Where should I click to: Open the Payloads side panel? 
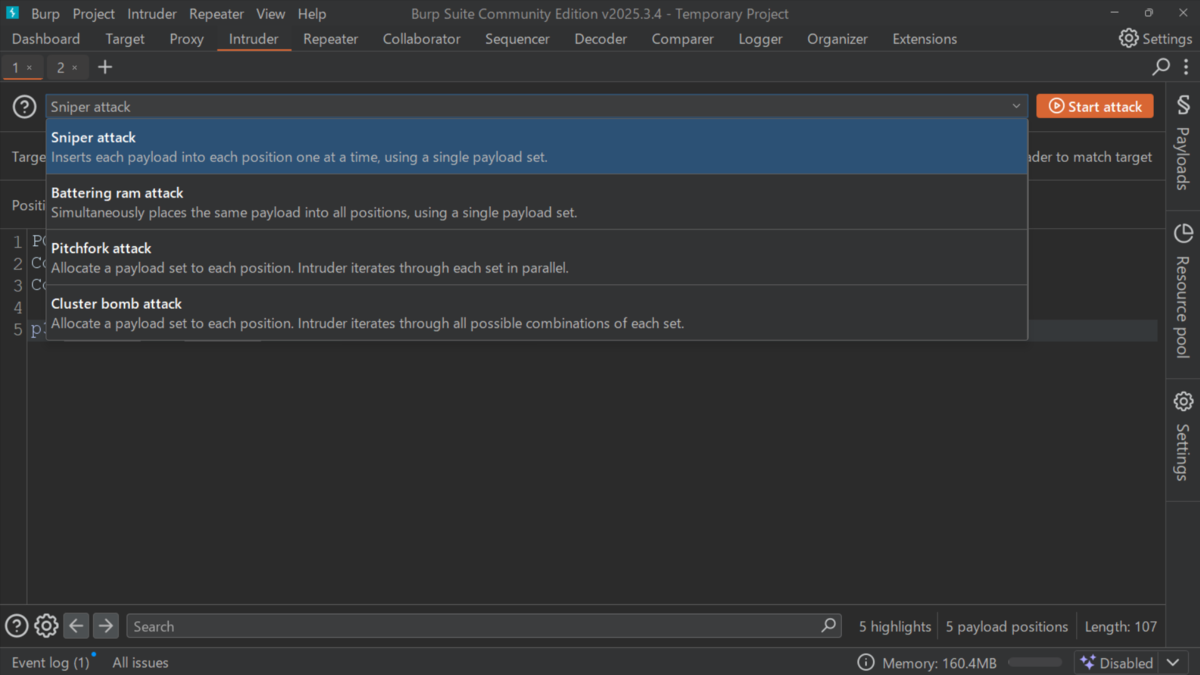tap(1183, 142)
